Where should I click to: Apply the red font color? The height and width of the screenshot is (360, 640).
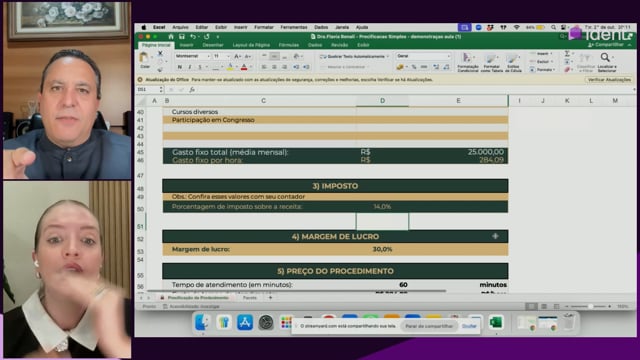tap(244, 67)
